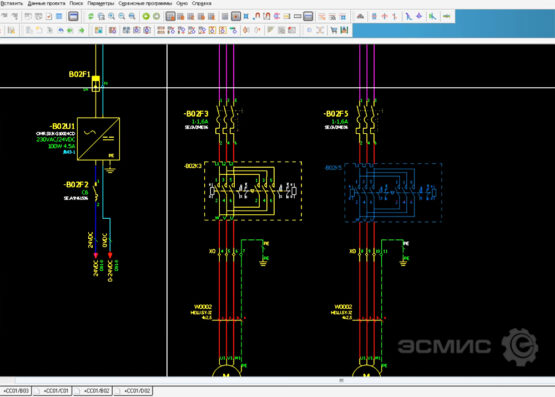Open the Окно menu
The image size is (555, 397).
pyautogui.click(x=182, y=3)
